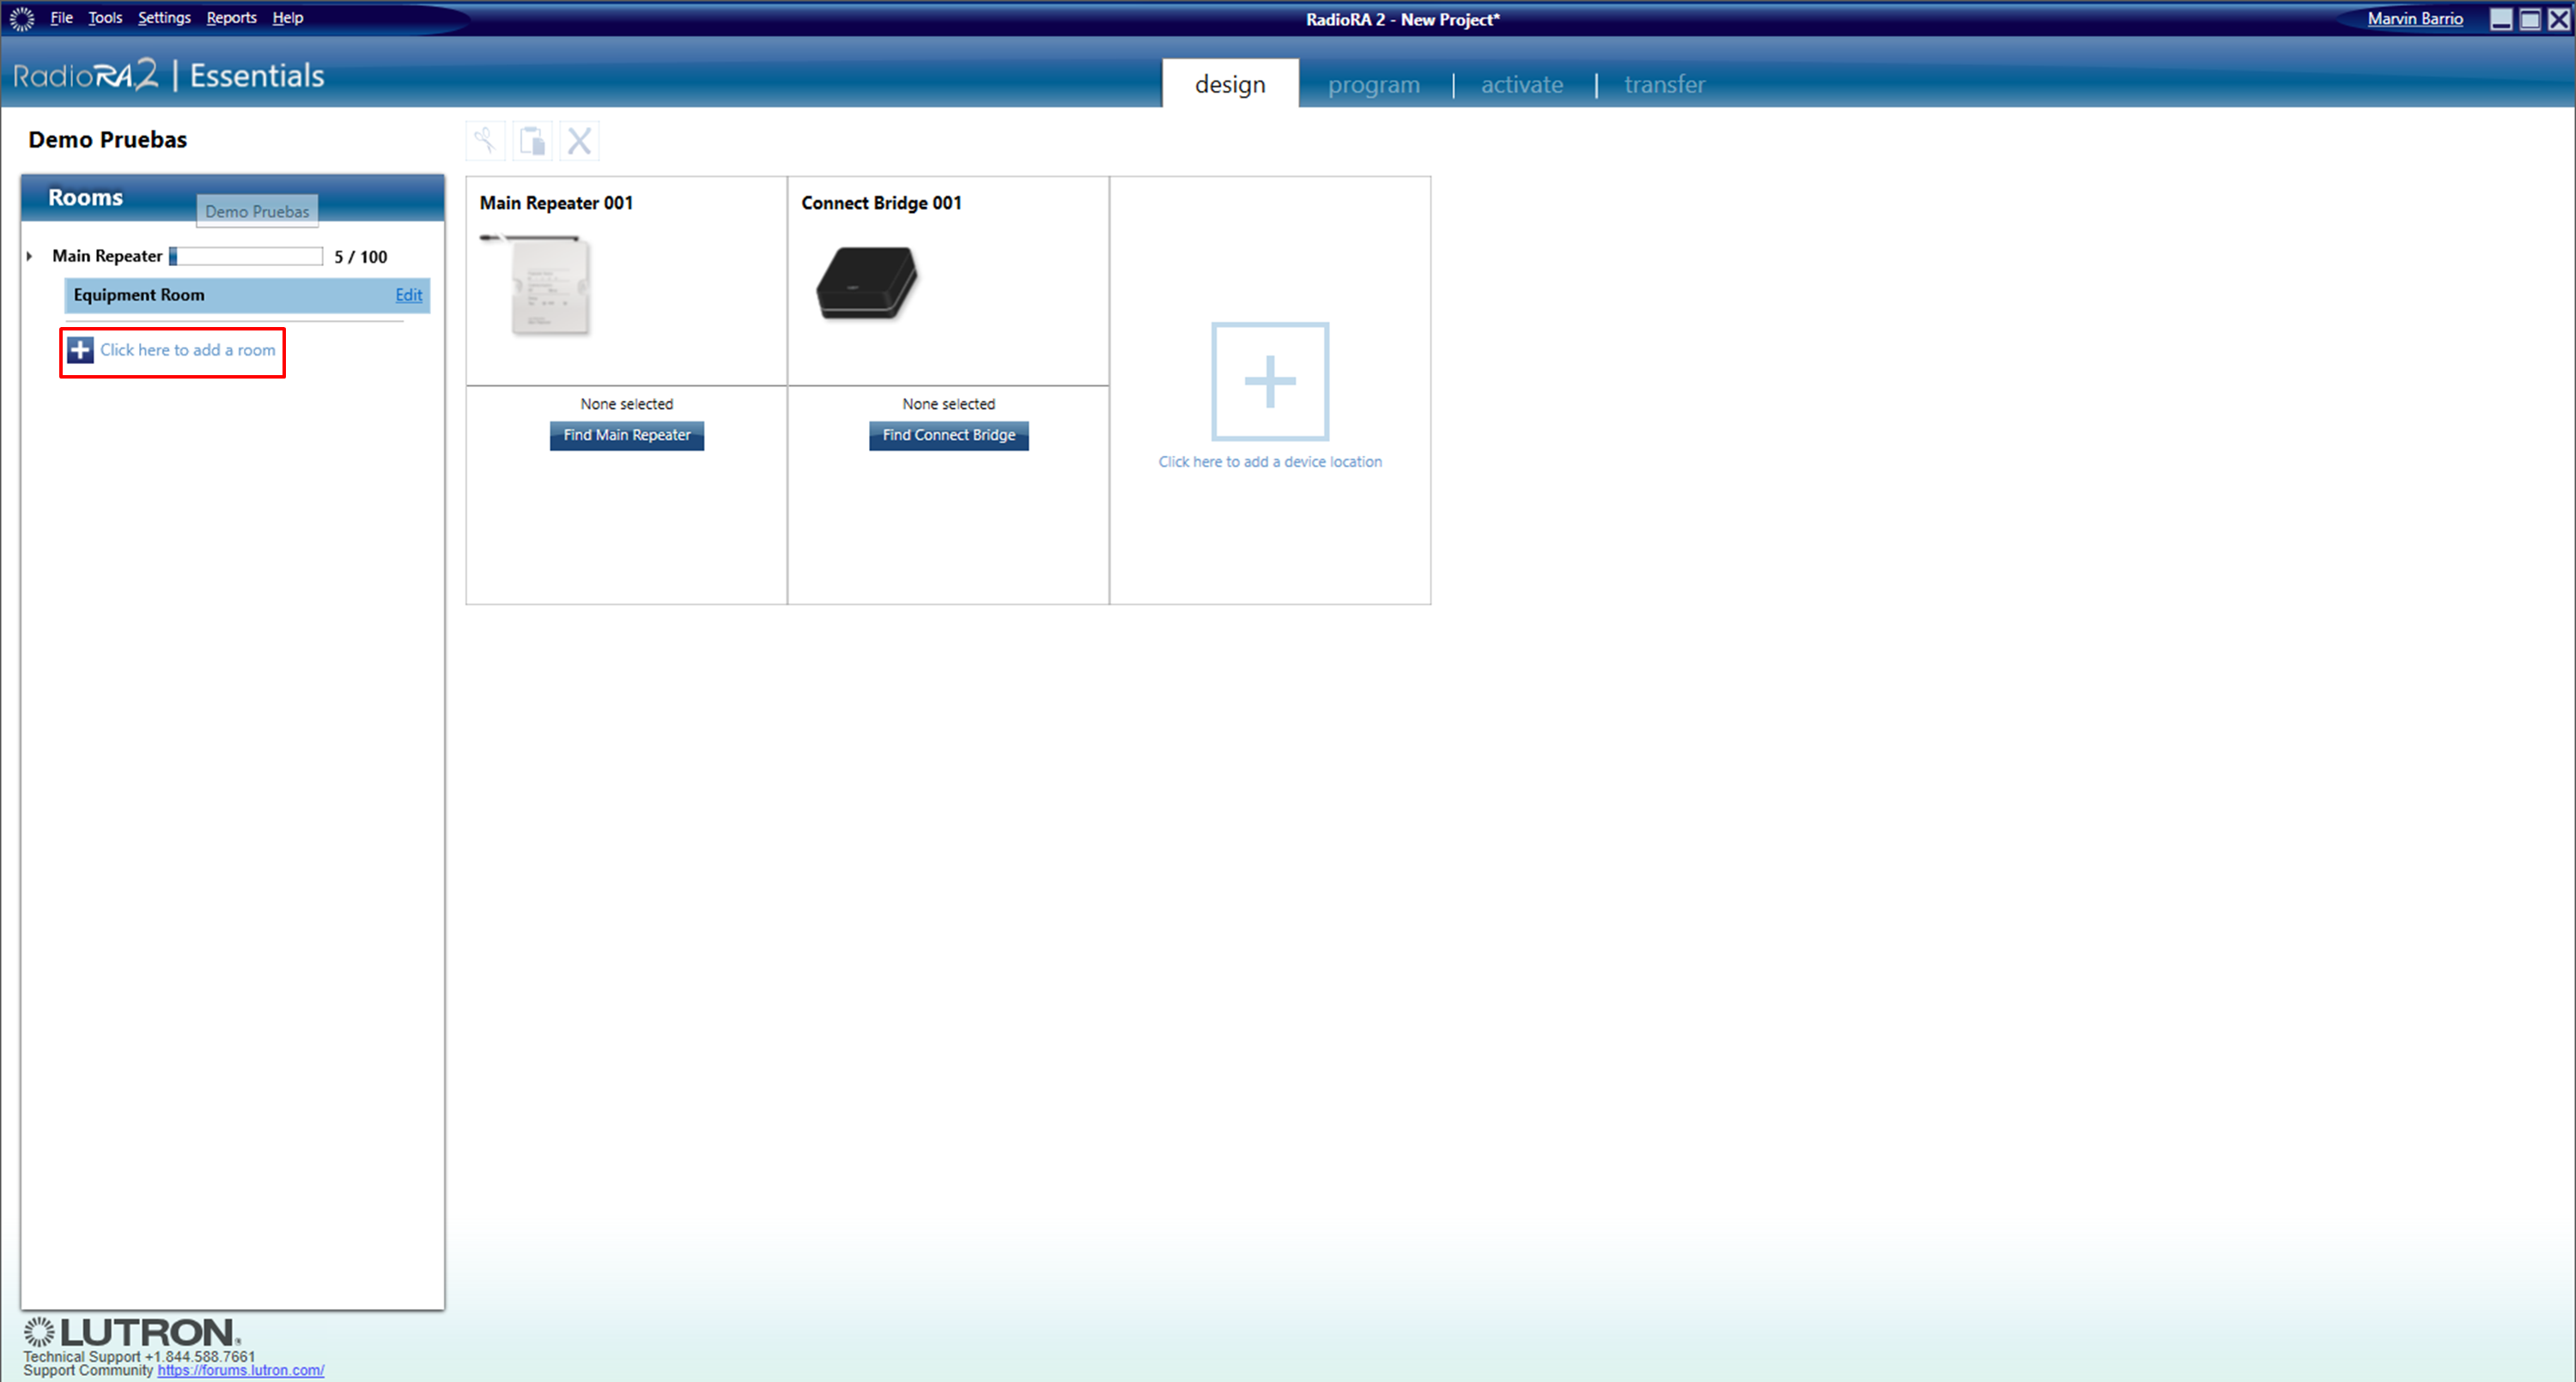Screen dimensions: 2576x1382
Task: Open the forums.lutron.com support link
Action: coord(240,1370)
